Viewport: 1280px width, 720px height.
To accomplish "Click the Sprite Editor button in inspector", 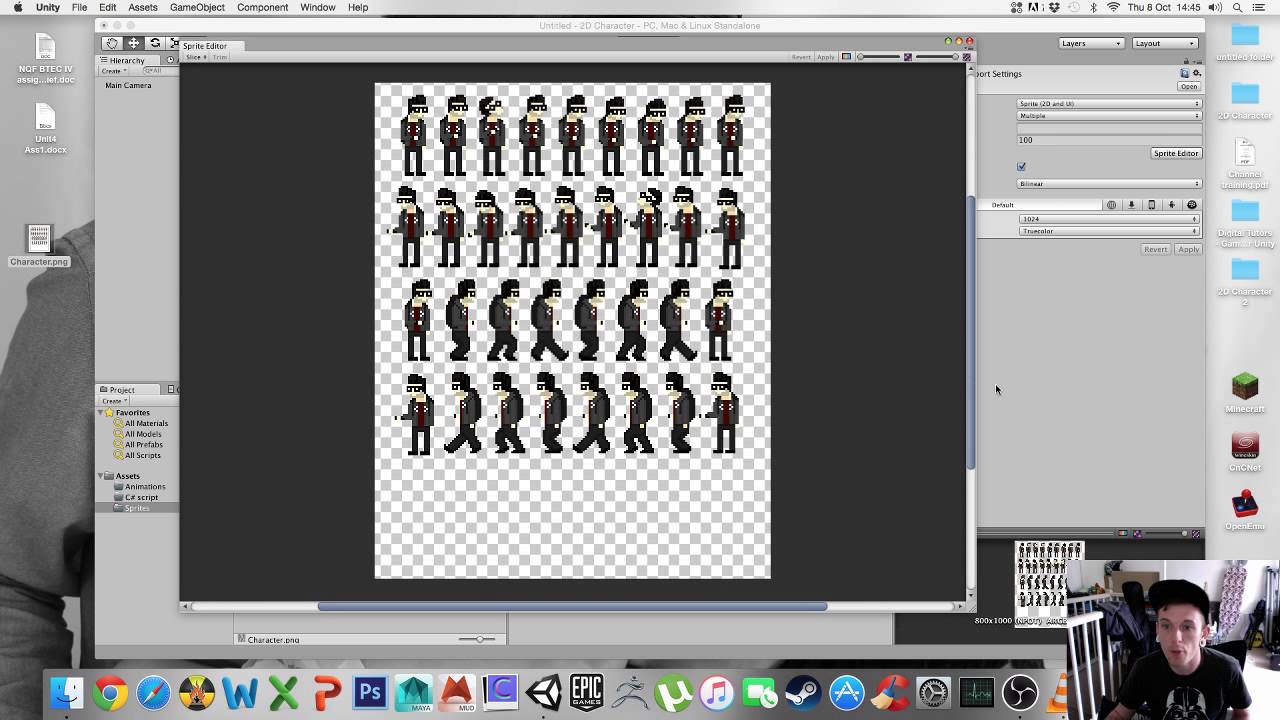I will (x=1176, y=153).
